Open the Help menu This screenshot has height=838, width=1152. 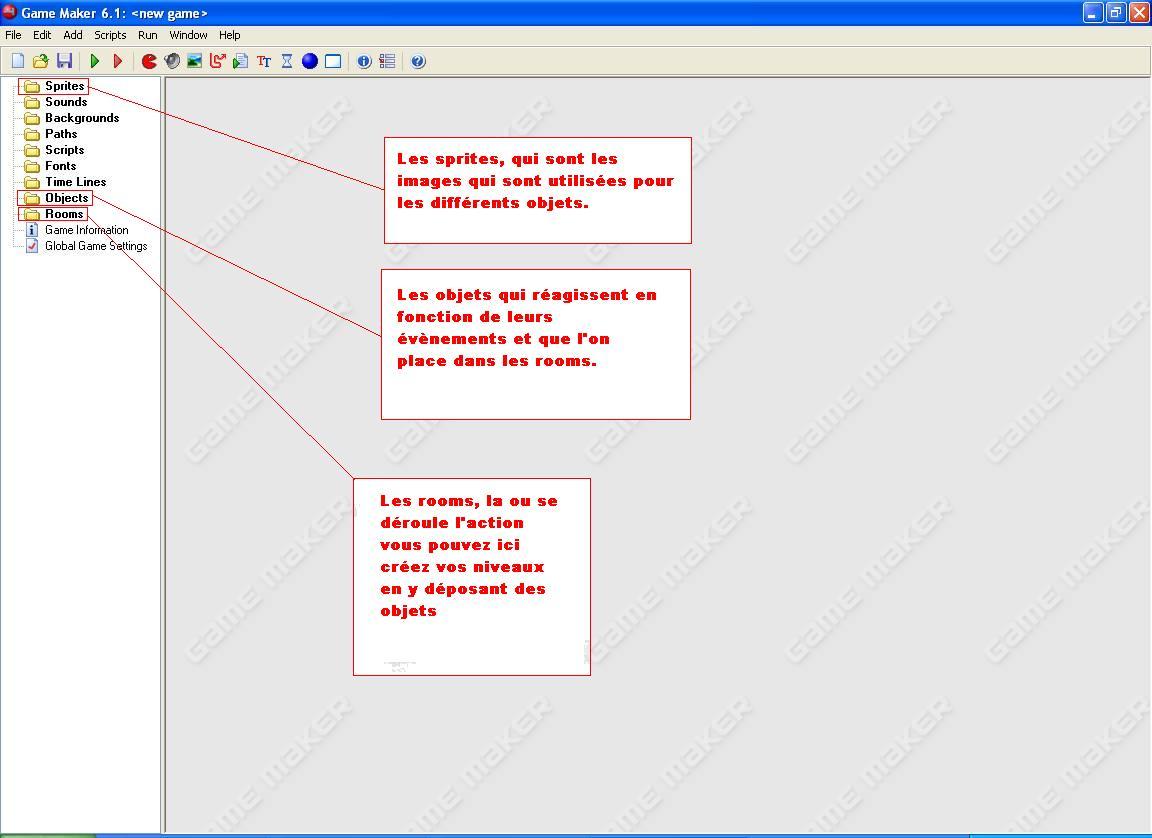point(229,35)
